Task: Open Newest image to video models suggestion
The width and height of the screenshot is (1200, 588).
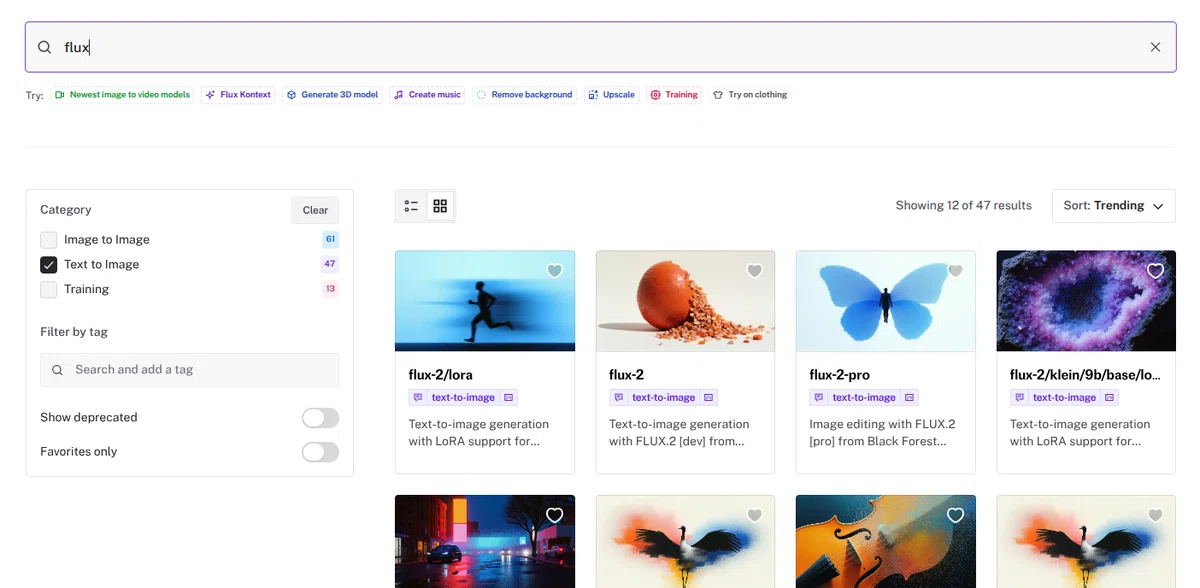Action: 122,95
